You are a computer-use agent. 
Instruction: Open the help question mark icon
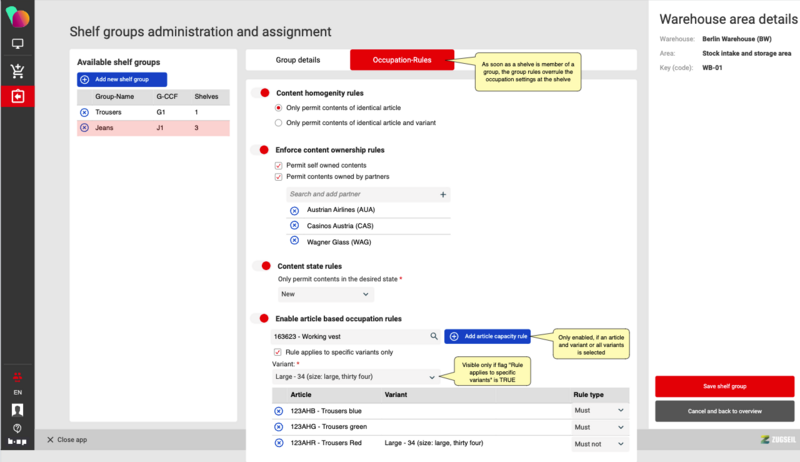click(x=17, y=427)
